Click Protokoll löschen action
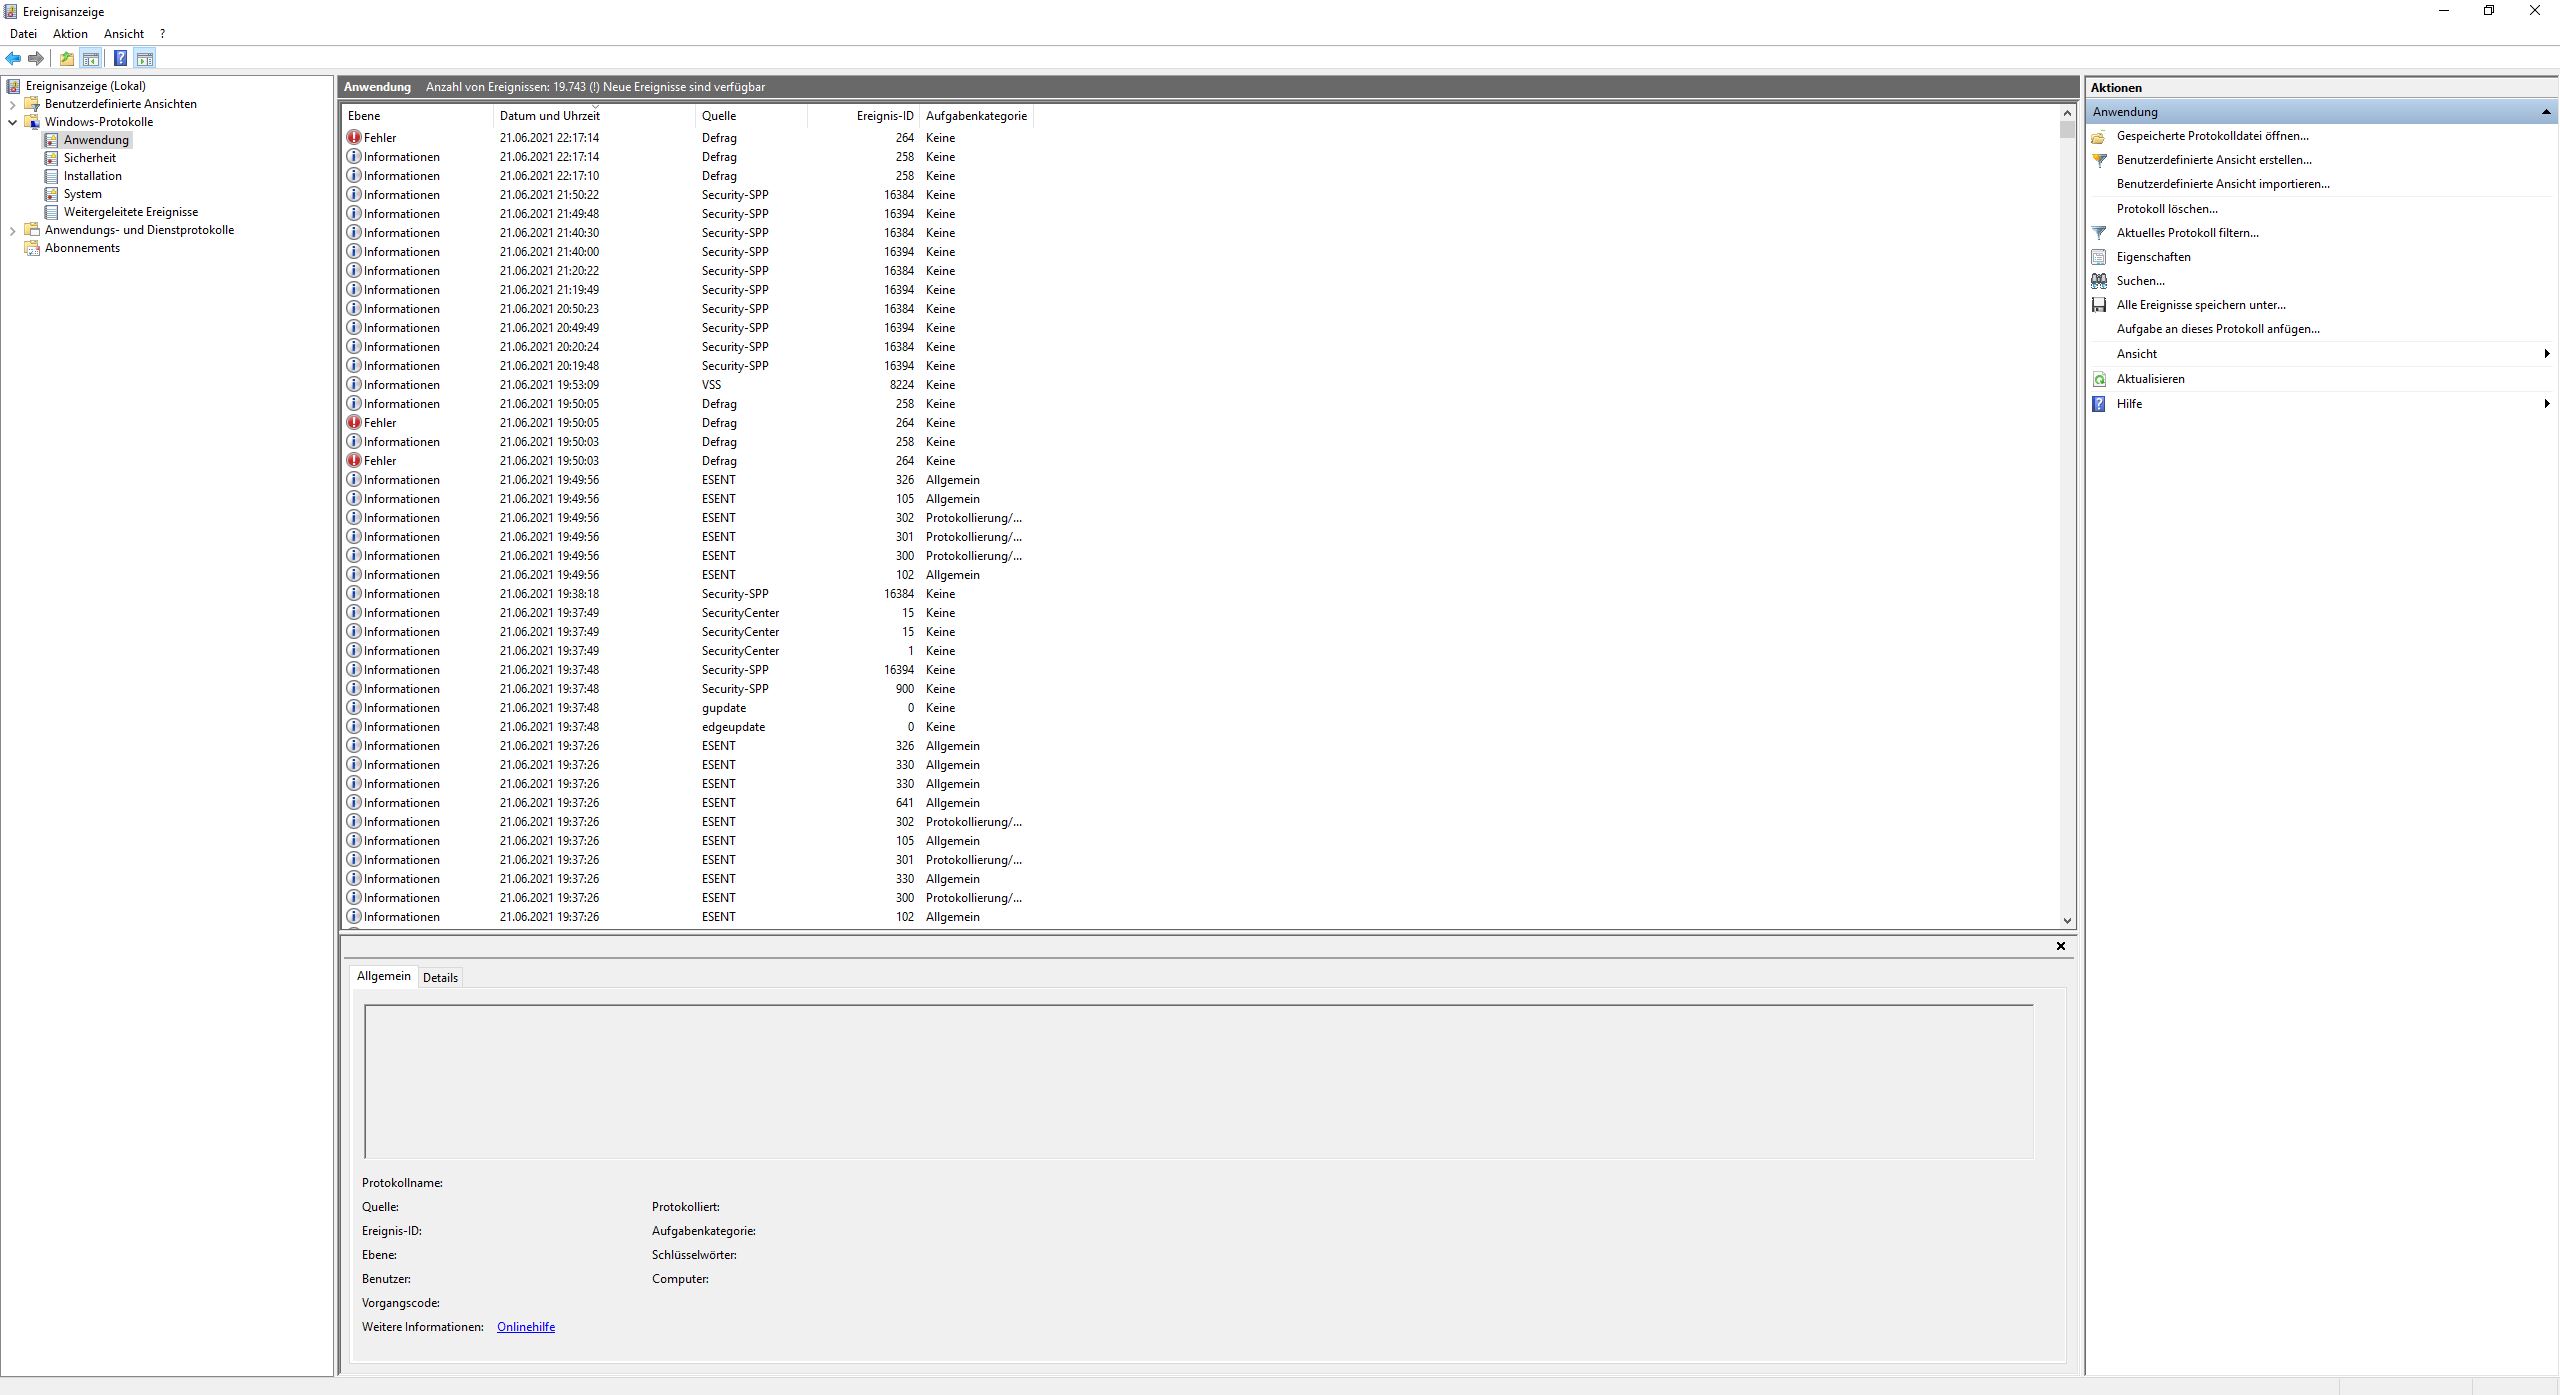Image resolution: width=2560 pixels, height=1395 pixels. click(2166, 209)
